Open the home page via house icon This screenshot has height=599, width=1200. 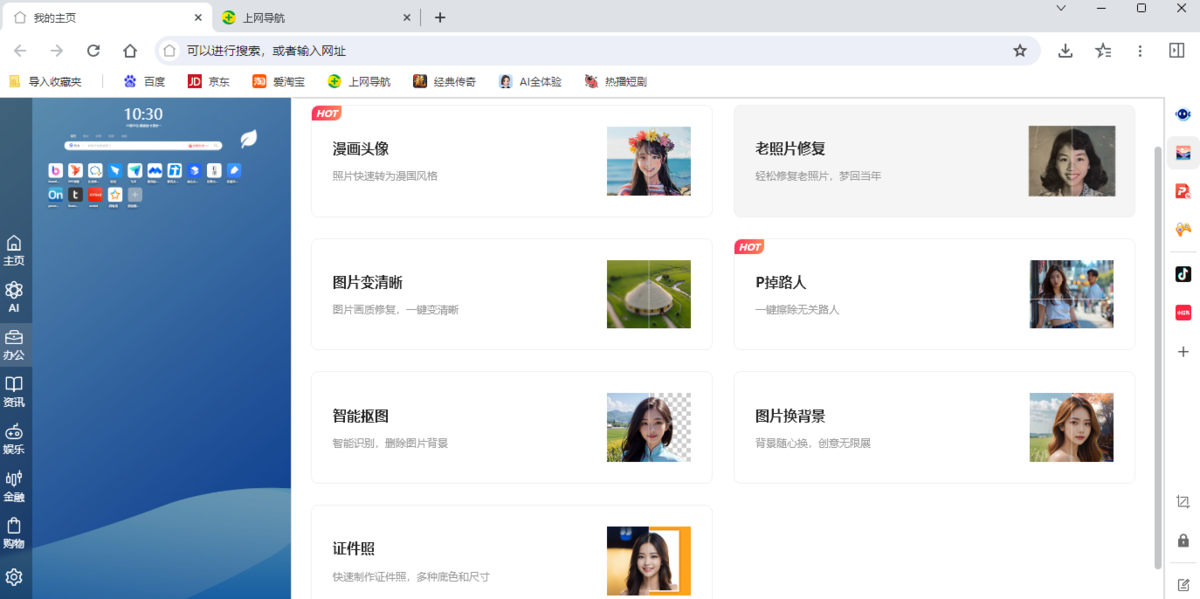pos(130,51)
